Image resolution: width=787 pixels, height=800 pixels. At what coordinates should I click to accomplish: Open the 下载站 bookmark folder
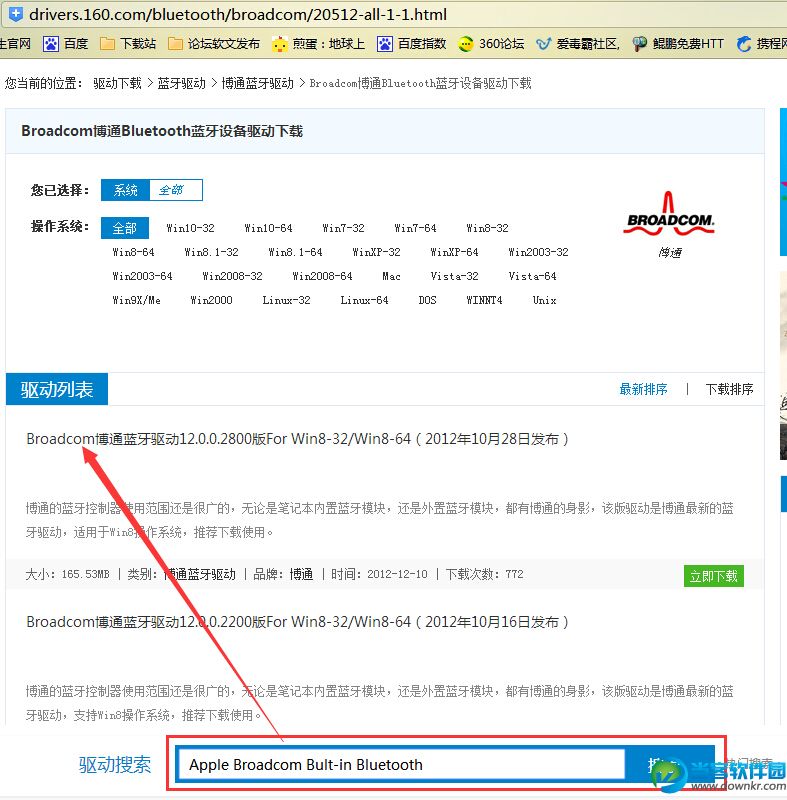point(128,44)
